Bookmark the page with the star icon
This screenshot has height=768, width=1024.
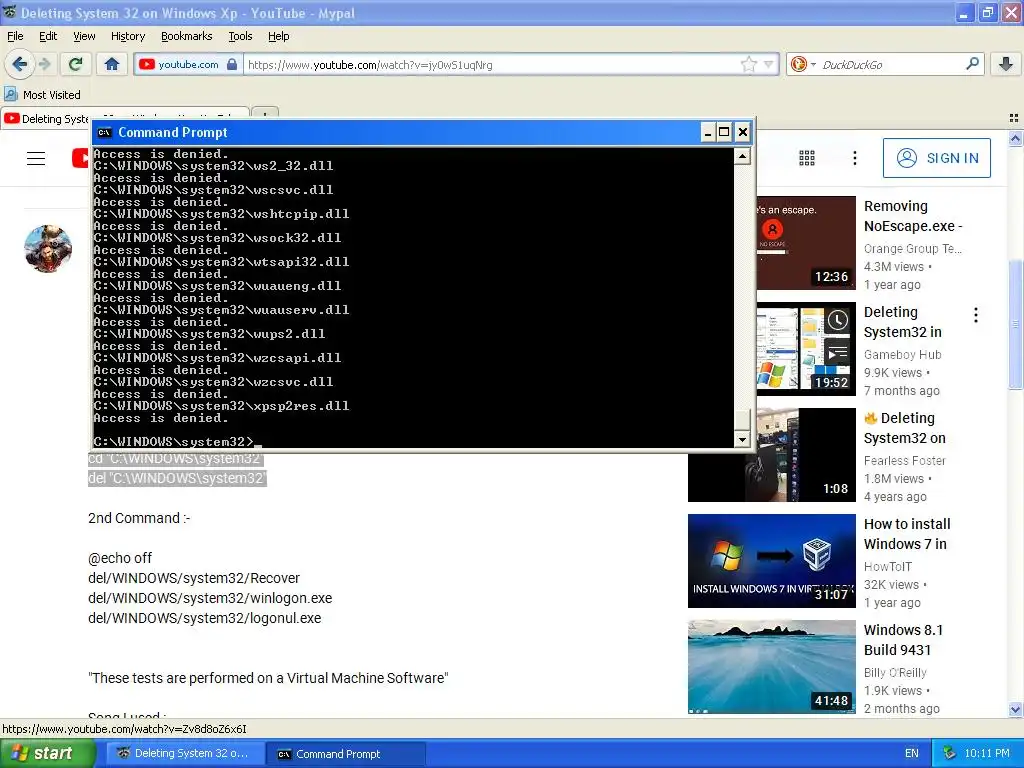point(748,64)
